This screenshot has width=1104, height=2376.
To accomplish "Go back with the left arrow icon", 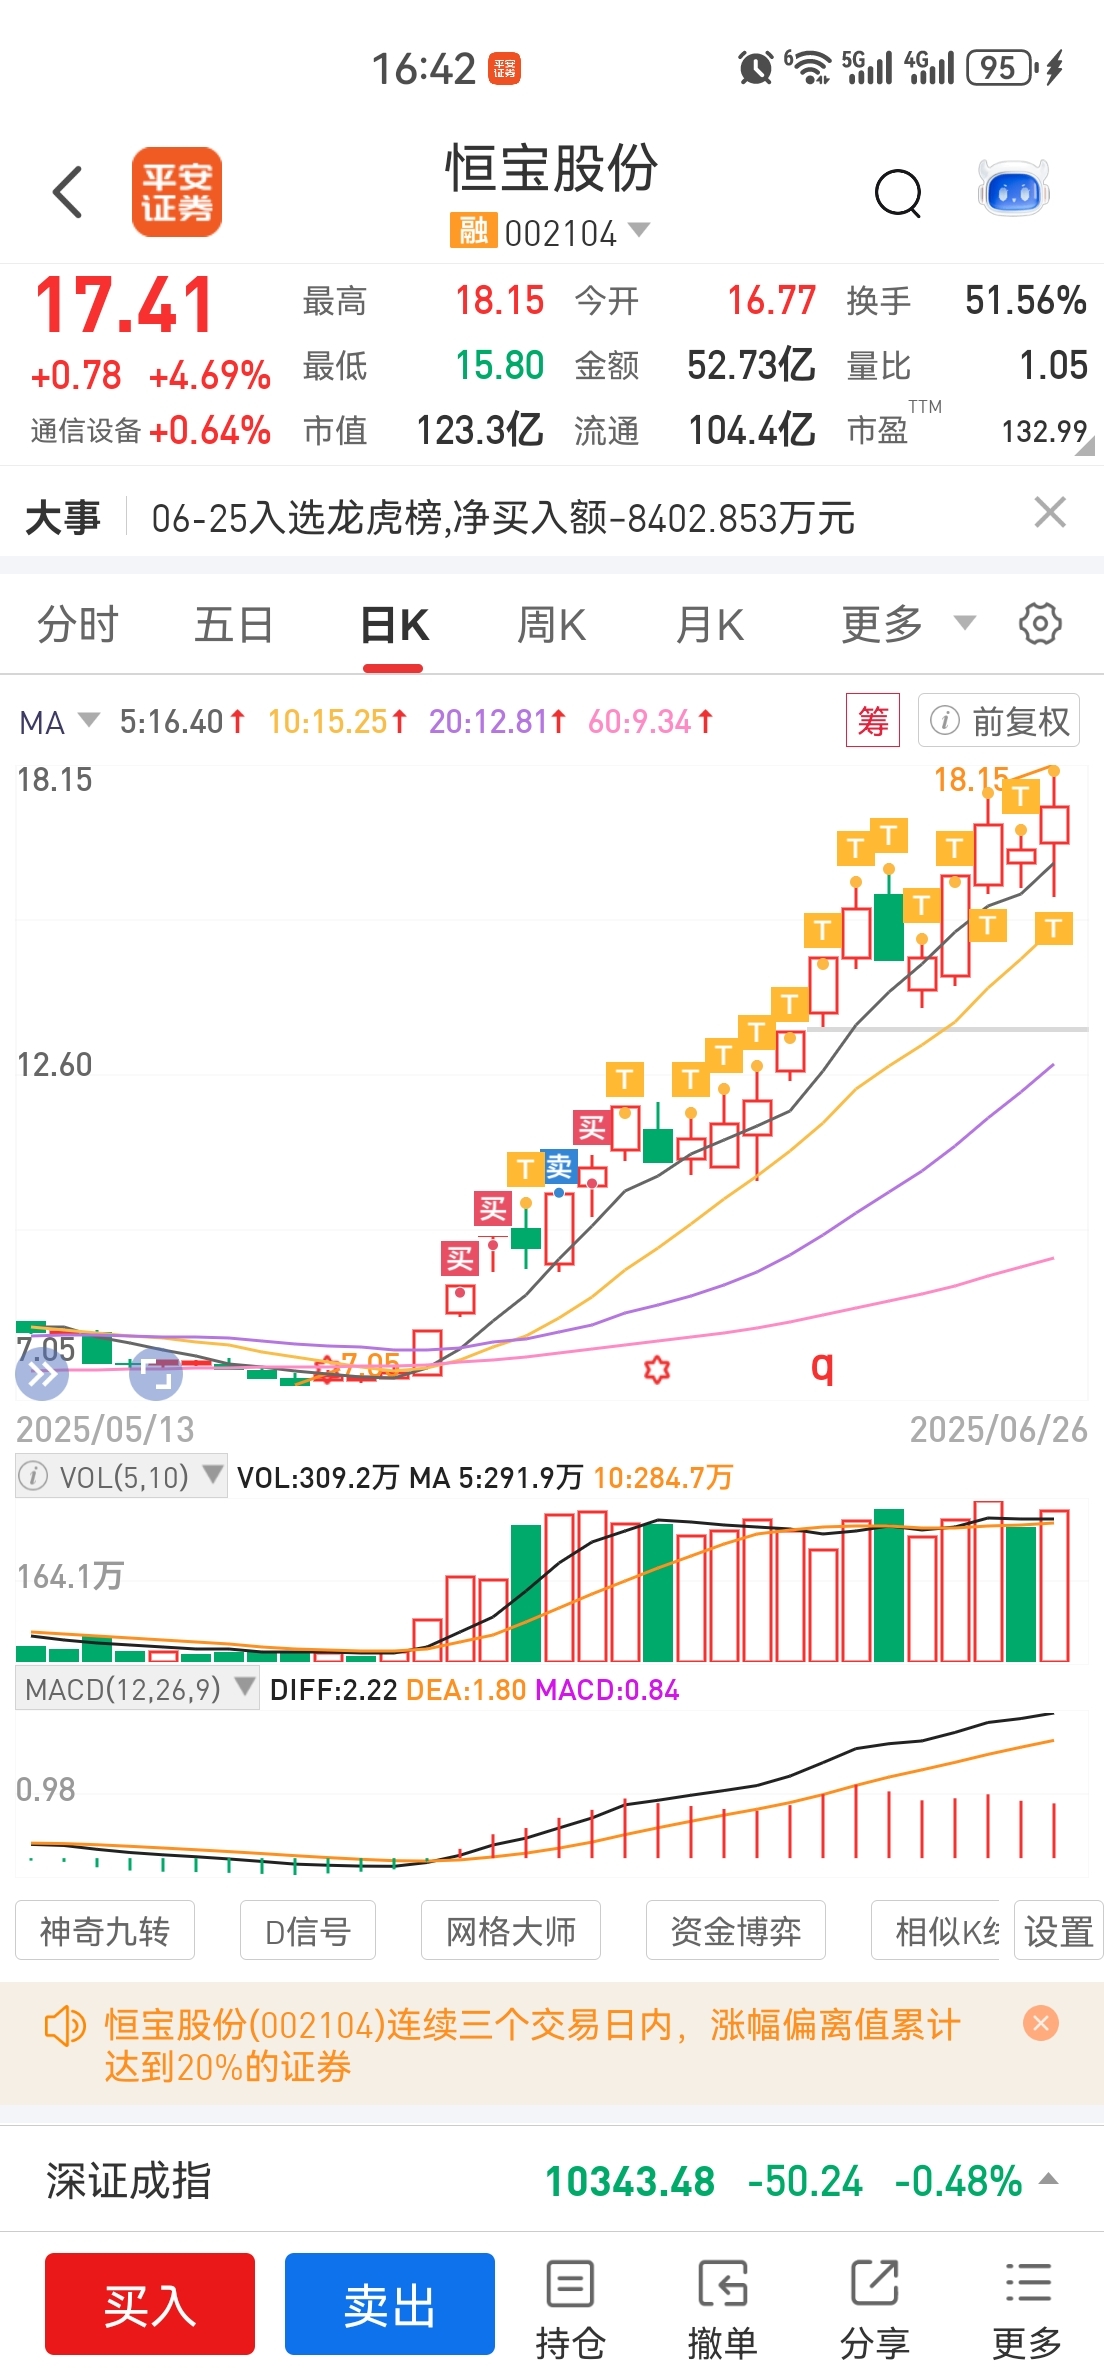I will click(68, 192).
